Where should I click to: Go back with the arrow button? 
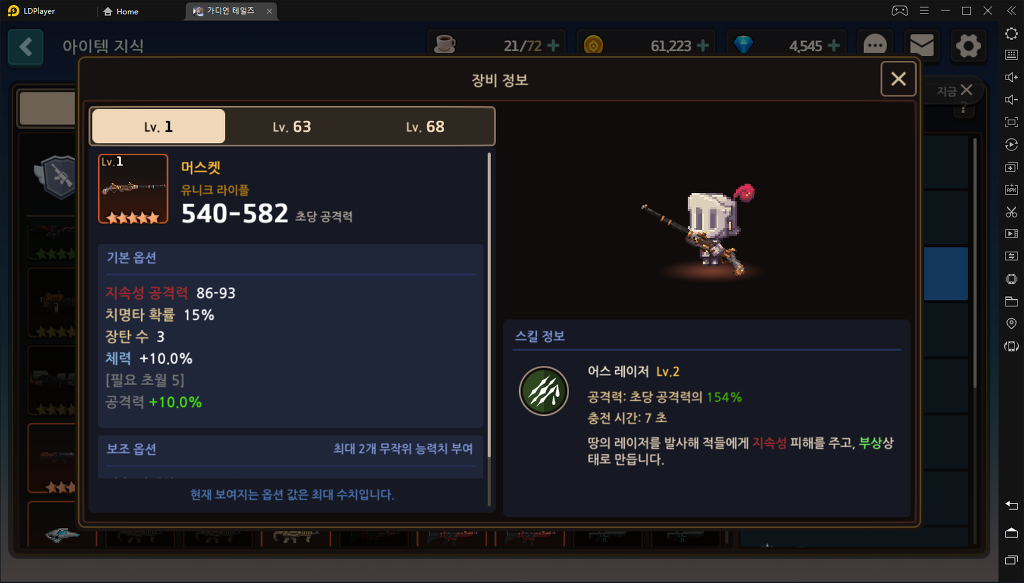click(x=25, y=46)
